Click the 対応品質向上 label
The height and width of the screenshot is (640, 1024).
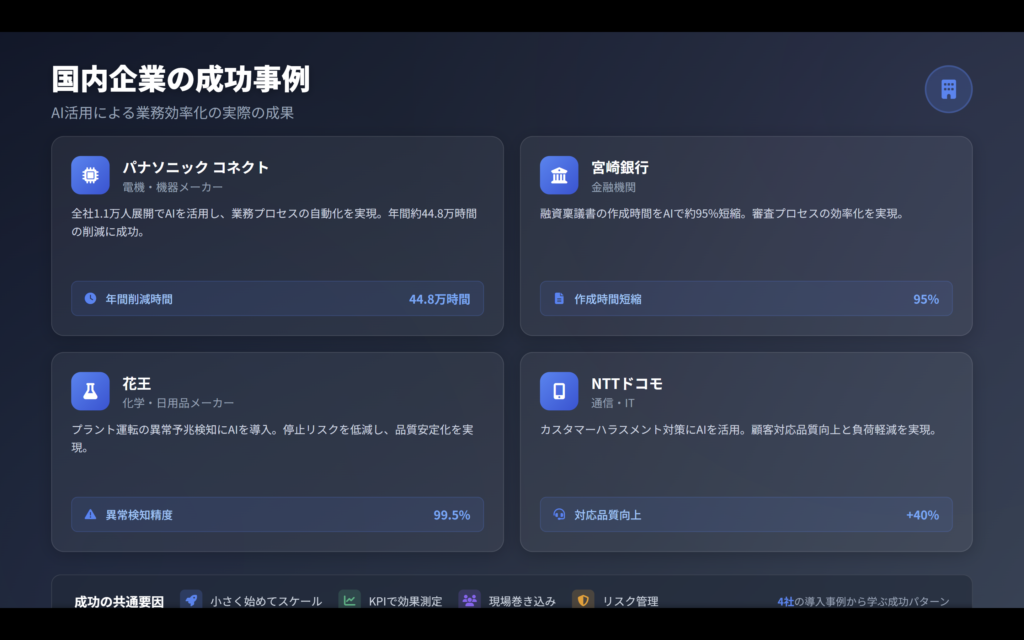tap(608, 515)
